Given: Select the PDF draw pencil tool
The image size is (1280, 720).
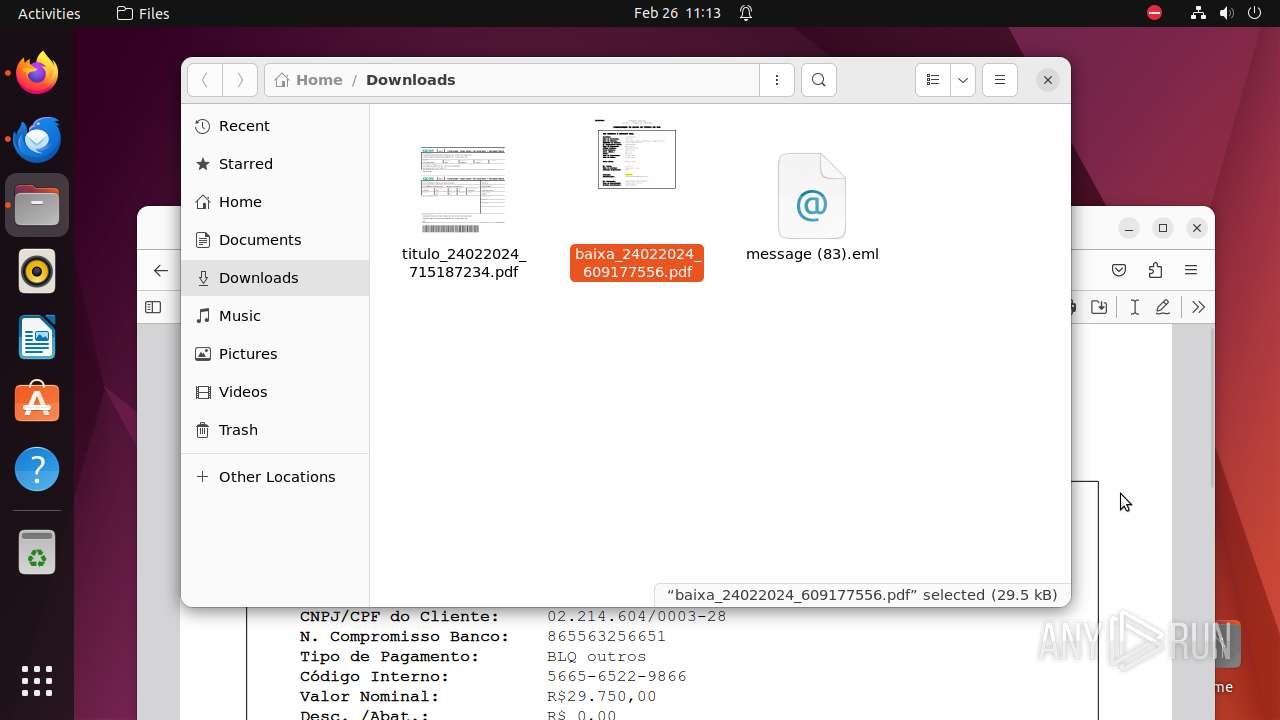Looking at the screenshot, I should click(x=1163, y=307).
